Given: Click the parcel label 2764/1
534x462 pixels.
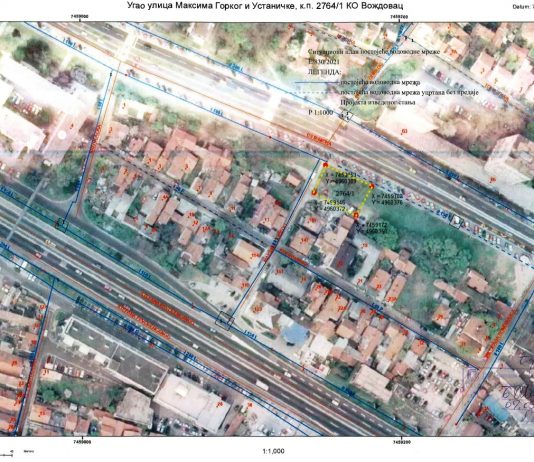Looking at the screenshot, I should coord(345,193).
